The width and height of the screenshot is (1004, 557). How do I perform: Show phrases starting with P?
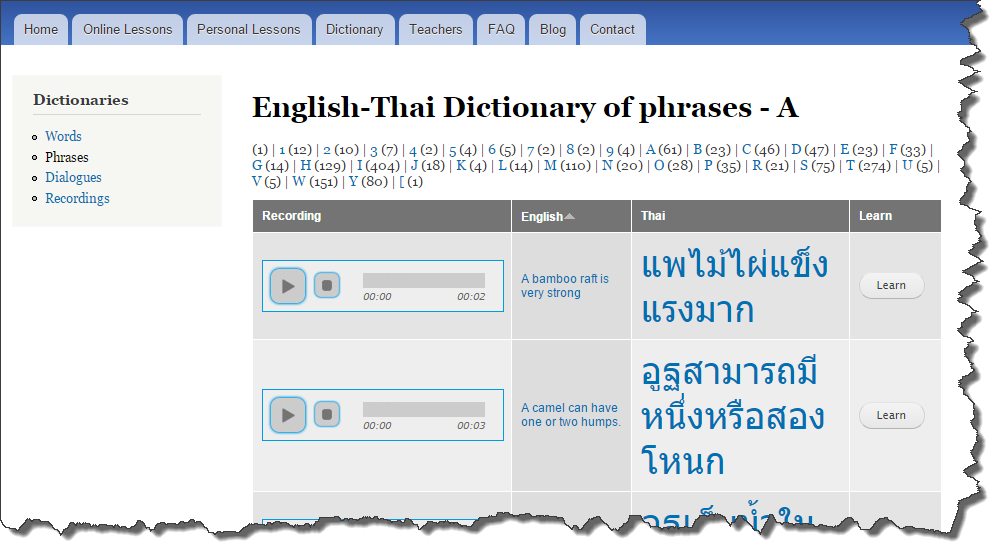point(708,166)
